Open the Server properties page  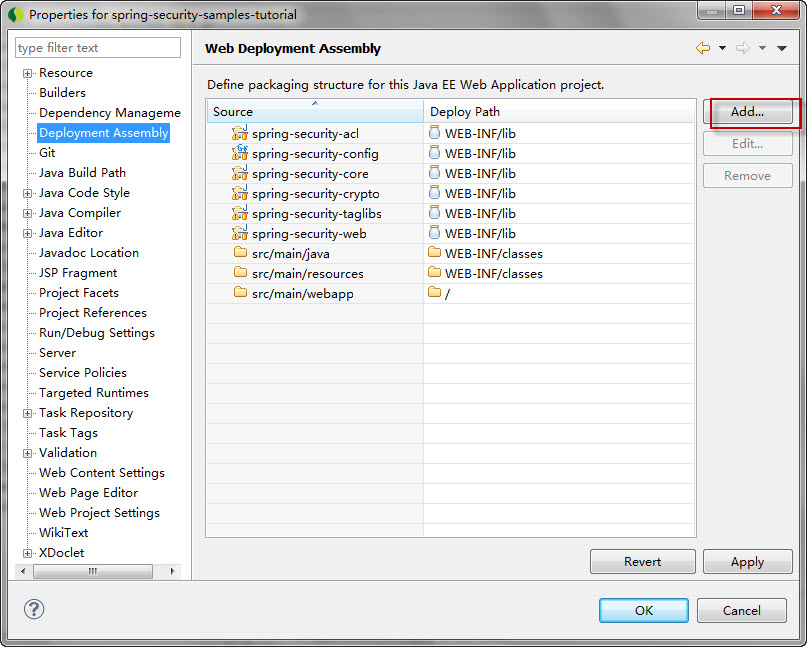(57, 353)
